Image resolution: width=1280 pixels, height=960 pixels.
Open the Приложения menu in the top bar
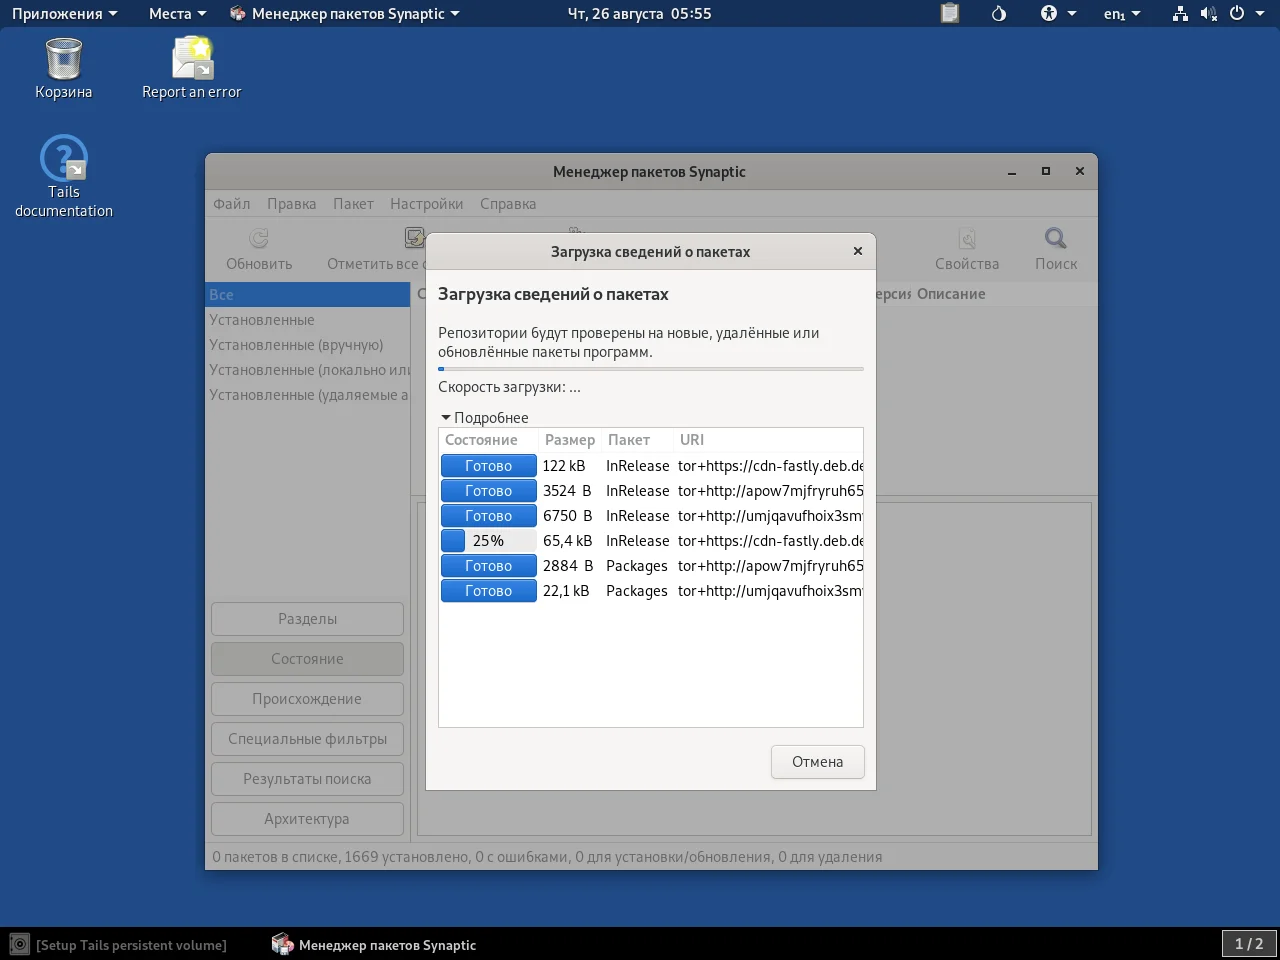click(x=64, y=14)
